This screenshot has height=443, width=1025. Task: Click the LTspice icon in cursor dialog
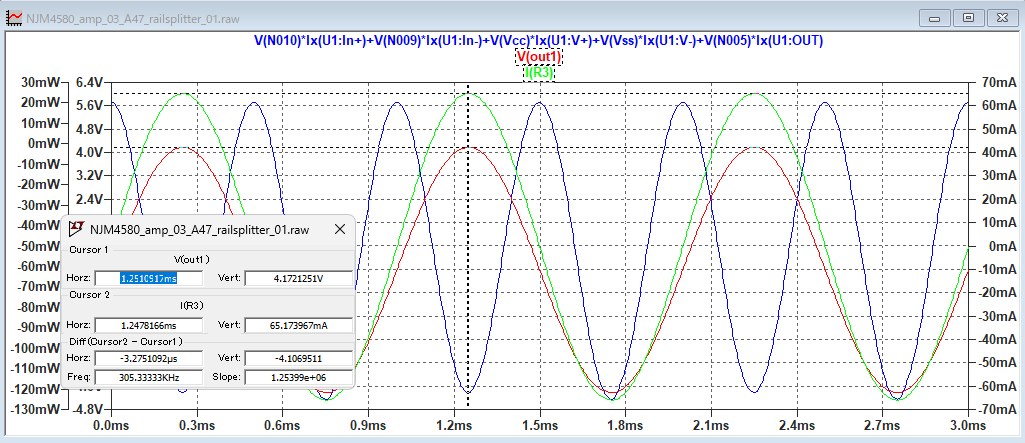(77, 229)
